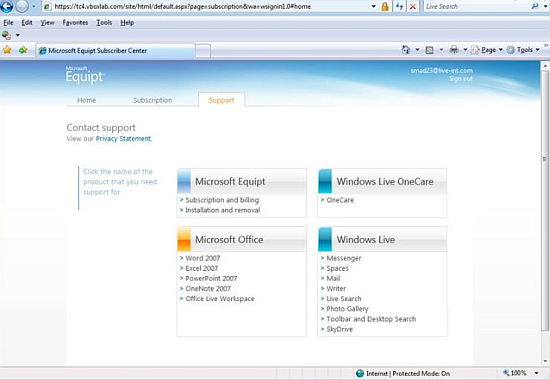Screen dimensions: 550x380
Task: Open Photo Gallery support link
Action: (x=347, y=309)
